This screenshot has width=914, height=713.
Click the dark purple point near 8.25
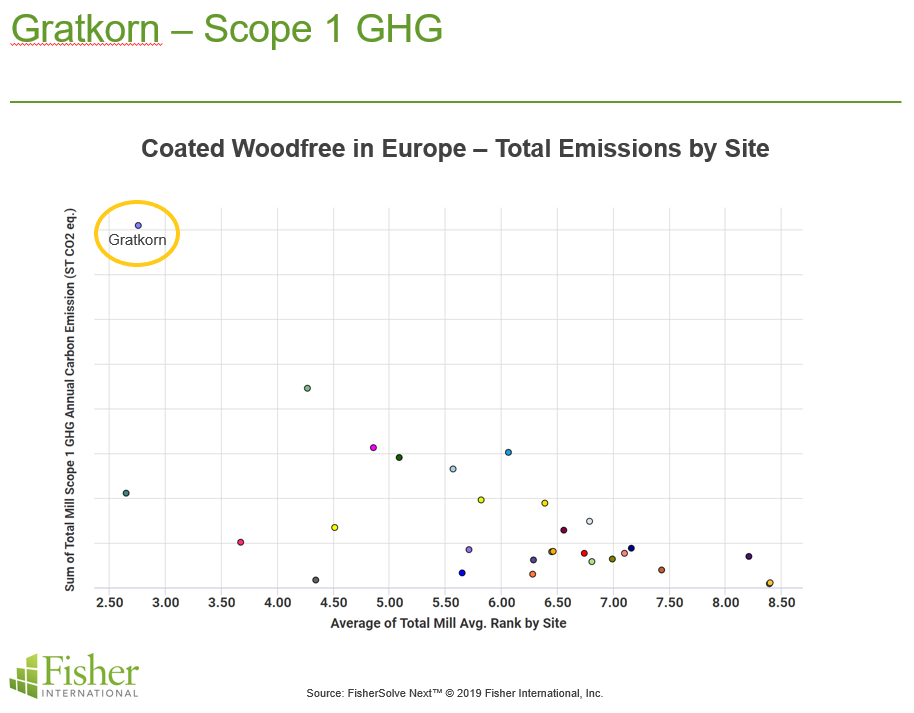(749, 557)
